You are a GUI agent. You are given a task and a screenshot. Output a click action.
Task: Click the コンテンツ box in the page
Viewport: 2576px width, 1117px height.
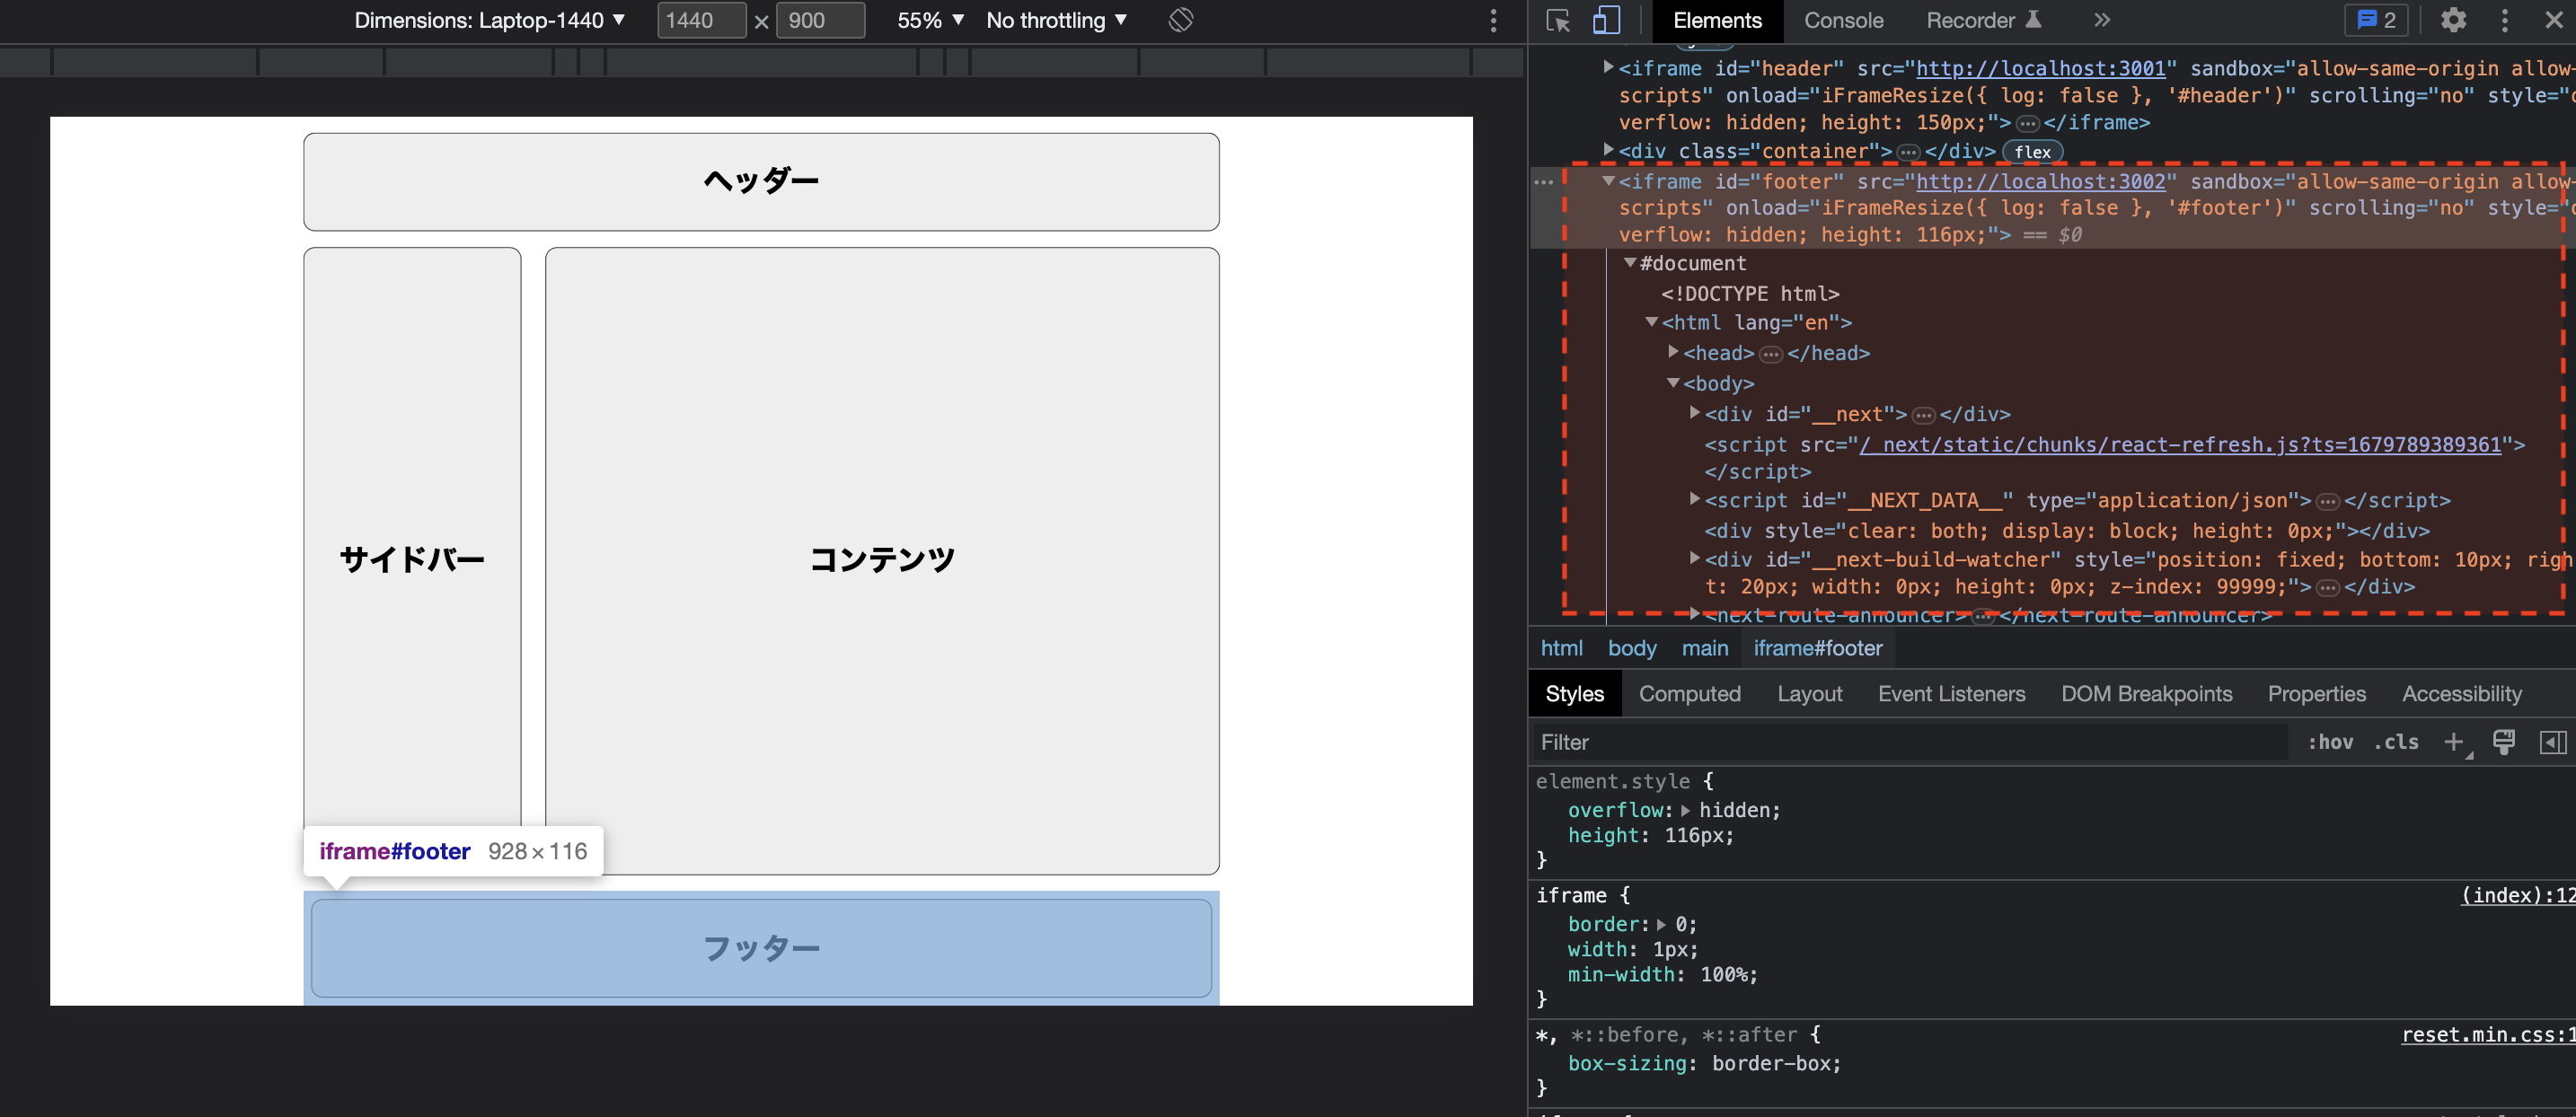[x=882, y=560]
